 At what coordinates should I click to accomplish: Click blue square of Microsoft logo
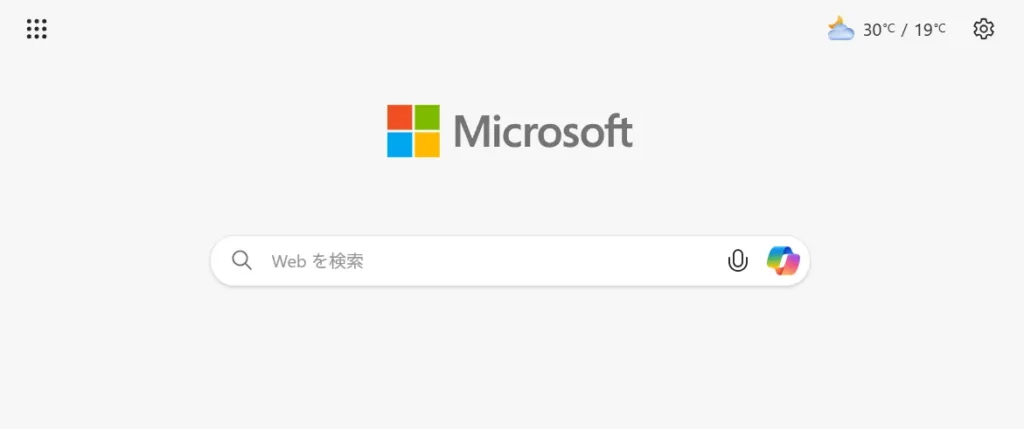(x=400, y=145)
